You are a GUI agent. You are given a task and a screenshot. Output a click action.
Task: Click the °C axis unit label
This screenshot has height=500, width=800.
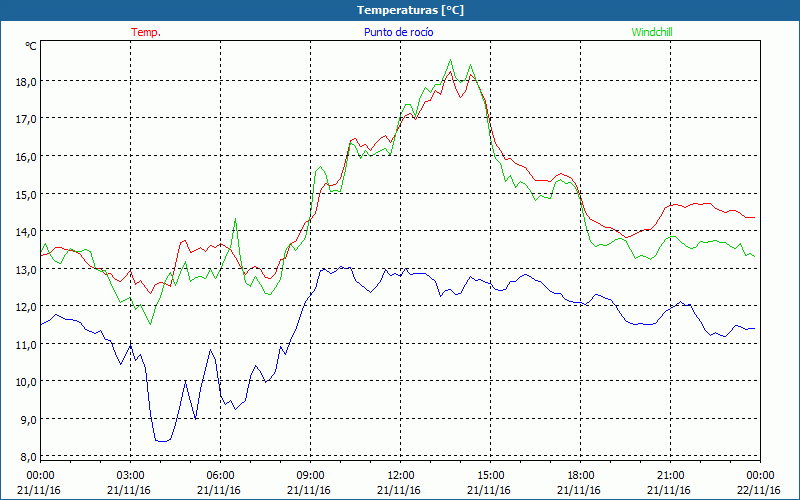tap(31, 46)
